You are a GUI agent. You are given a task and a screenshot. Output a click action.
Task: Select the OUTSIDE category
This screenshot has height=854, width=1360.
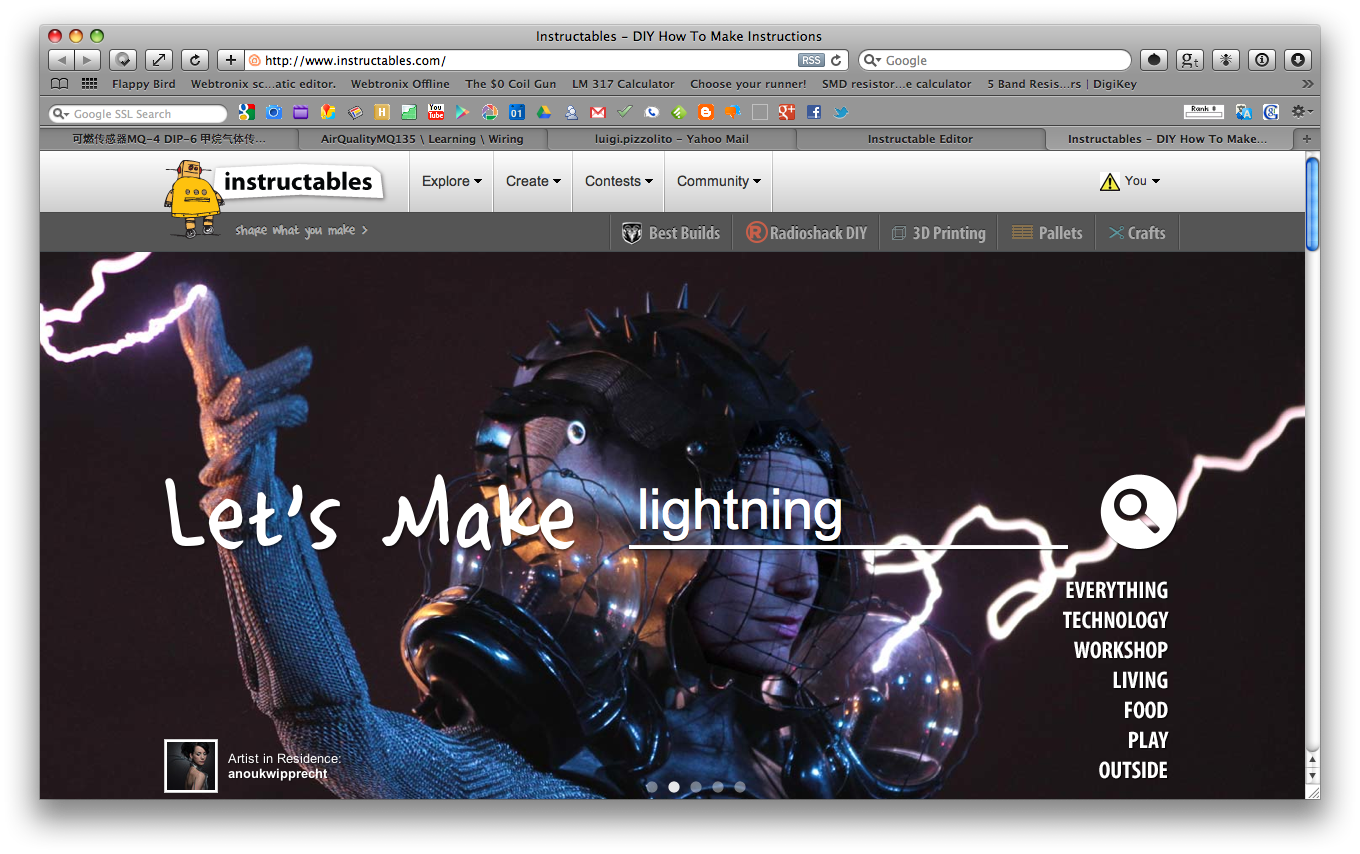(1133, 770)
